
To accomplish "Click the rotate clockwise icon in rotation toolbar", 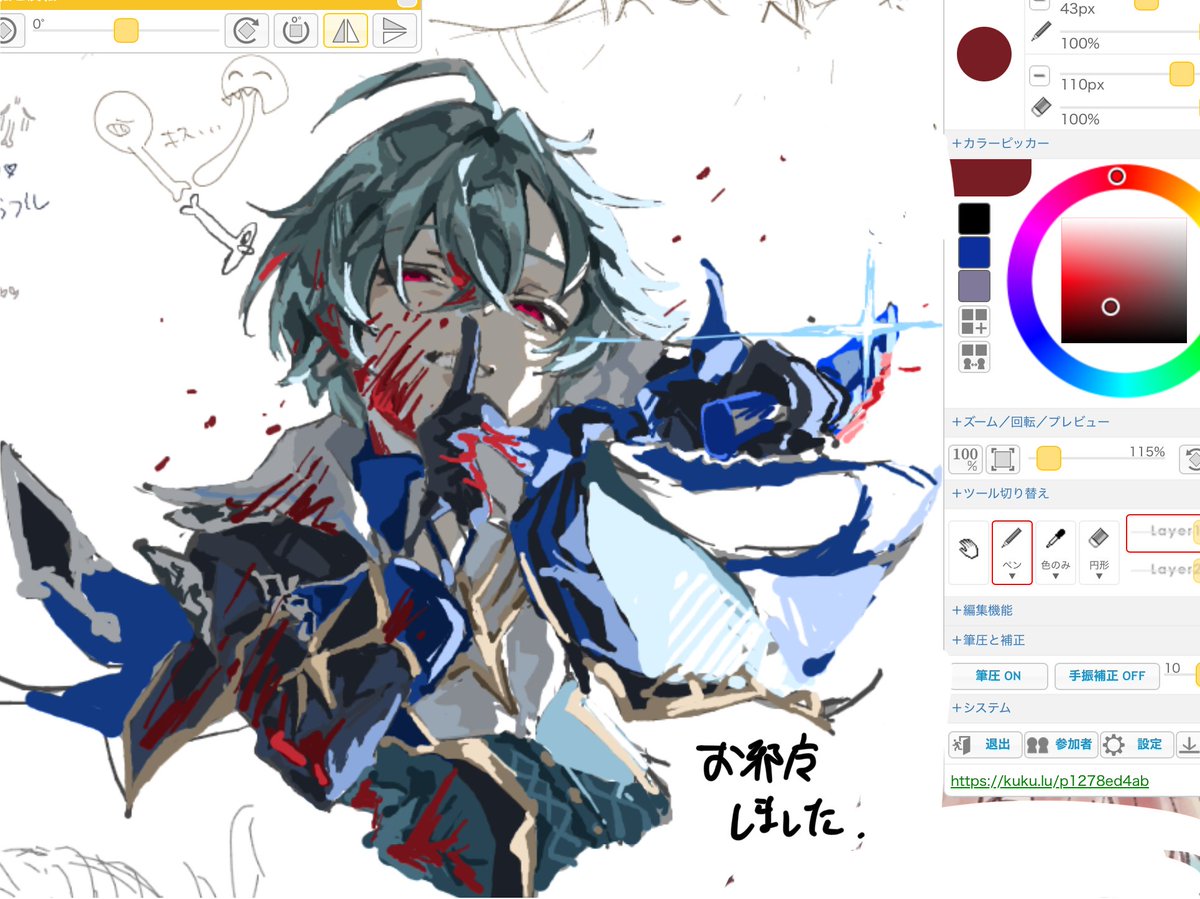I will (245, 30).
